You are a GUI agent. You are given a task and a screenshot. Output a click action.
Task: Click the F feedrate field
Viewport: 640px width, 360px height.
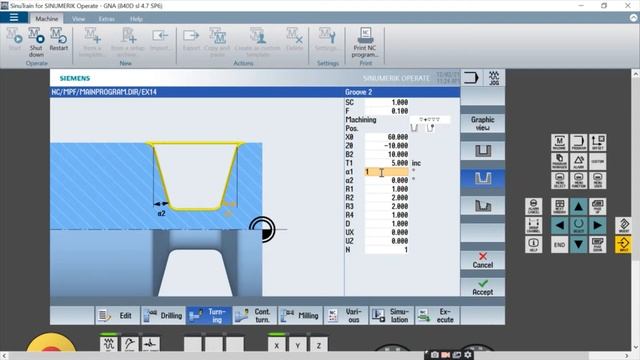tap(387, 111)
